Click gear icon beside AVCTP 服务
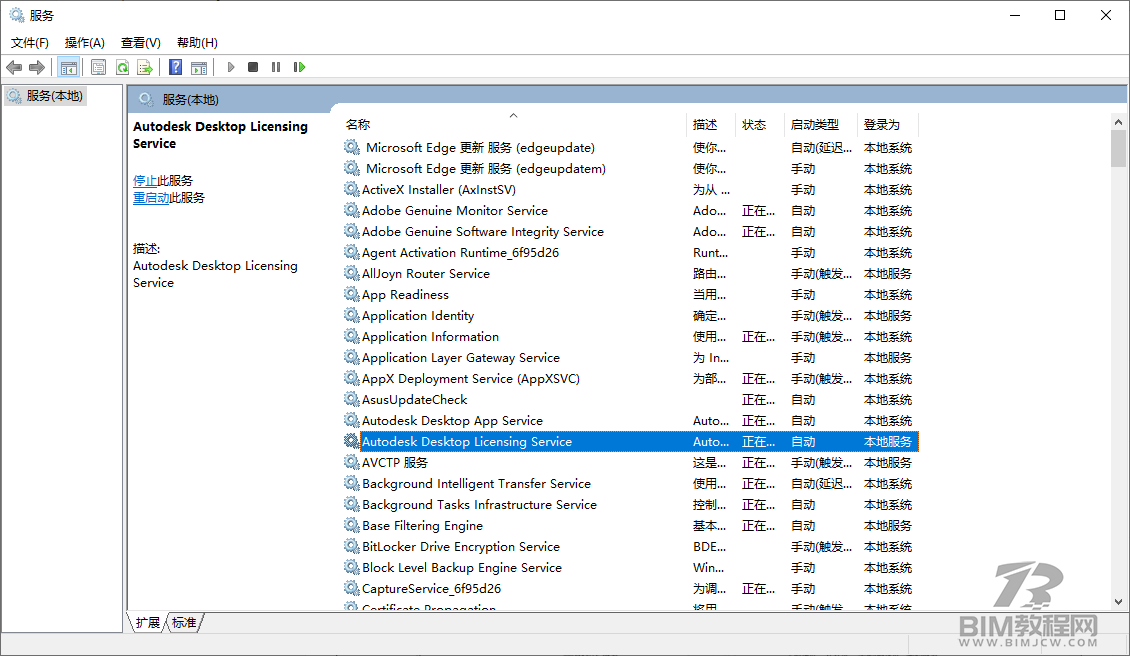This screenshot has width=1130, height=656. click(352, 462)
